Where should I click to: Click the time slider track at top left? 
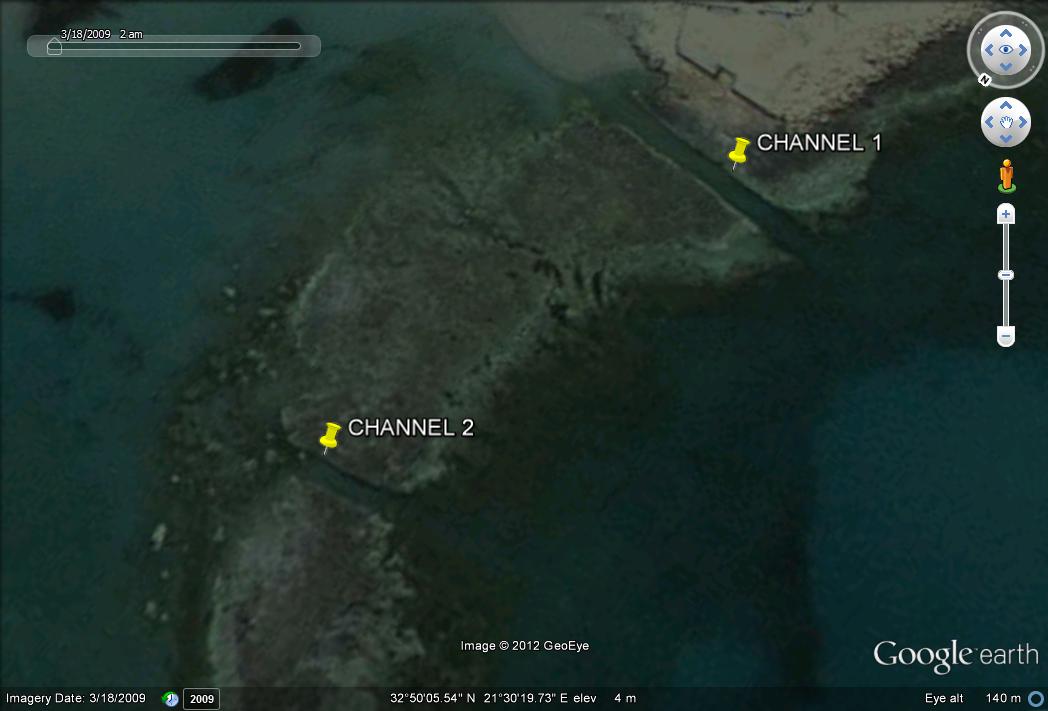click(174, 46)
